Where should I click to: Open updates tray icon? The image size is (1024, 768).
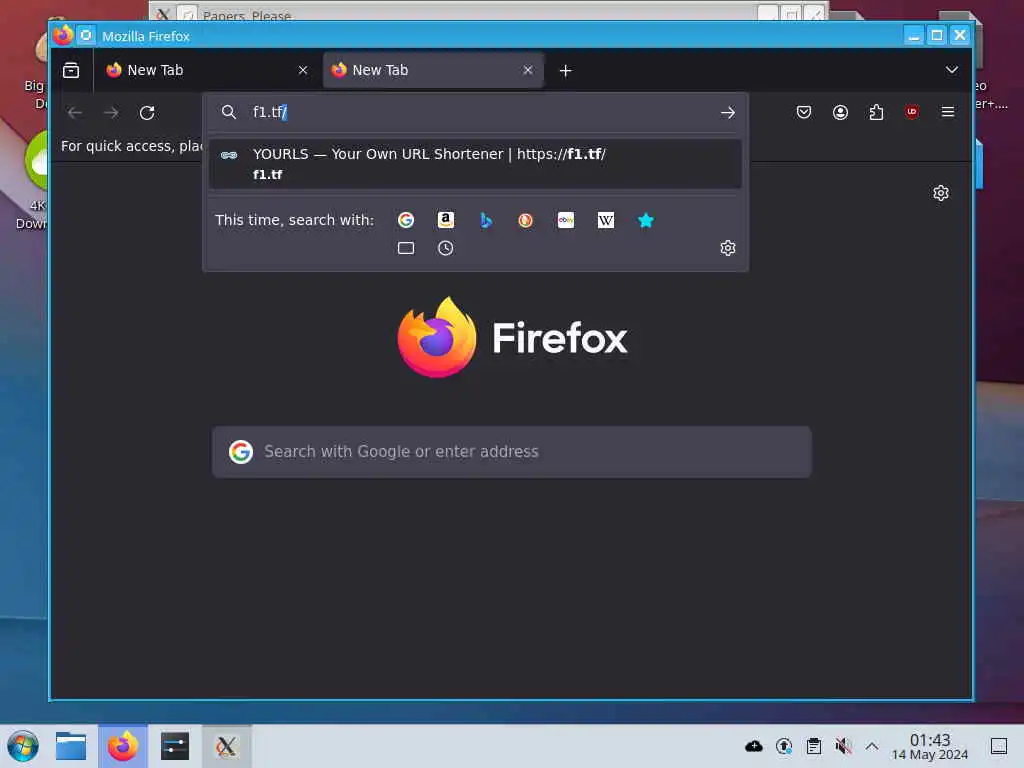(x=784, y=746)
